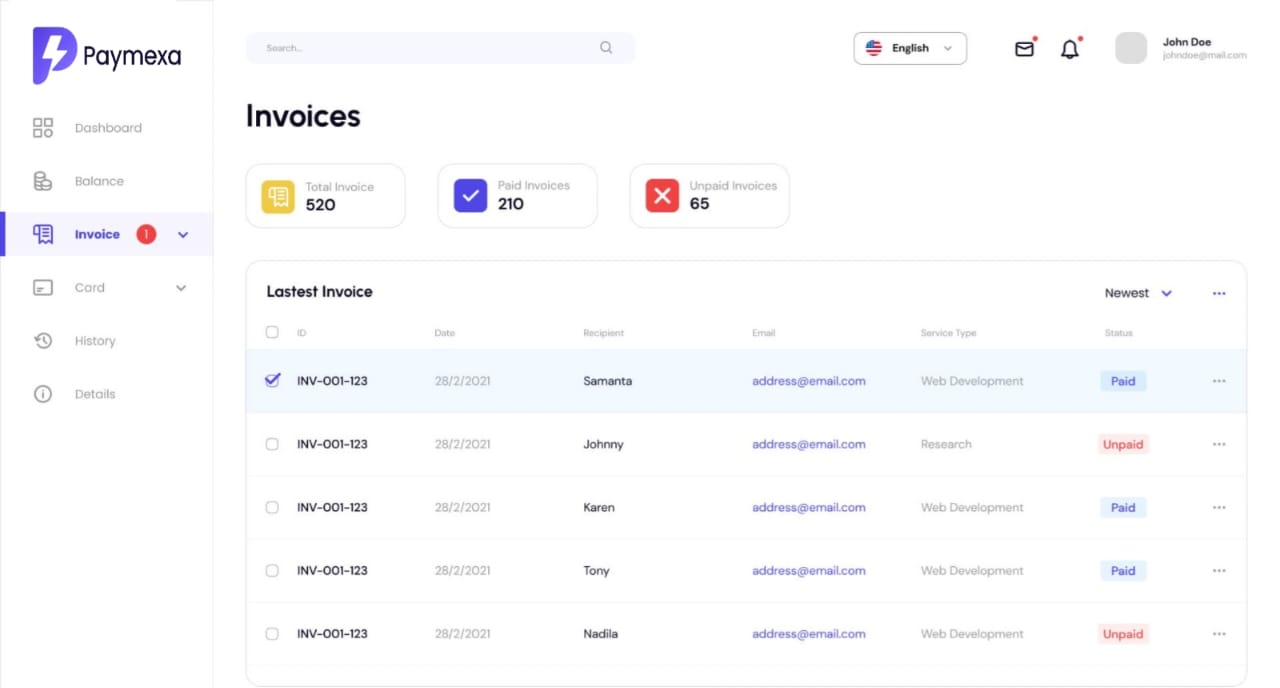Click the mail envelope icon in header
This screenshot has height=688, width=1280.
point(1024,48)
